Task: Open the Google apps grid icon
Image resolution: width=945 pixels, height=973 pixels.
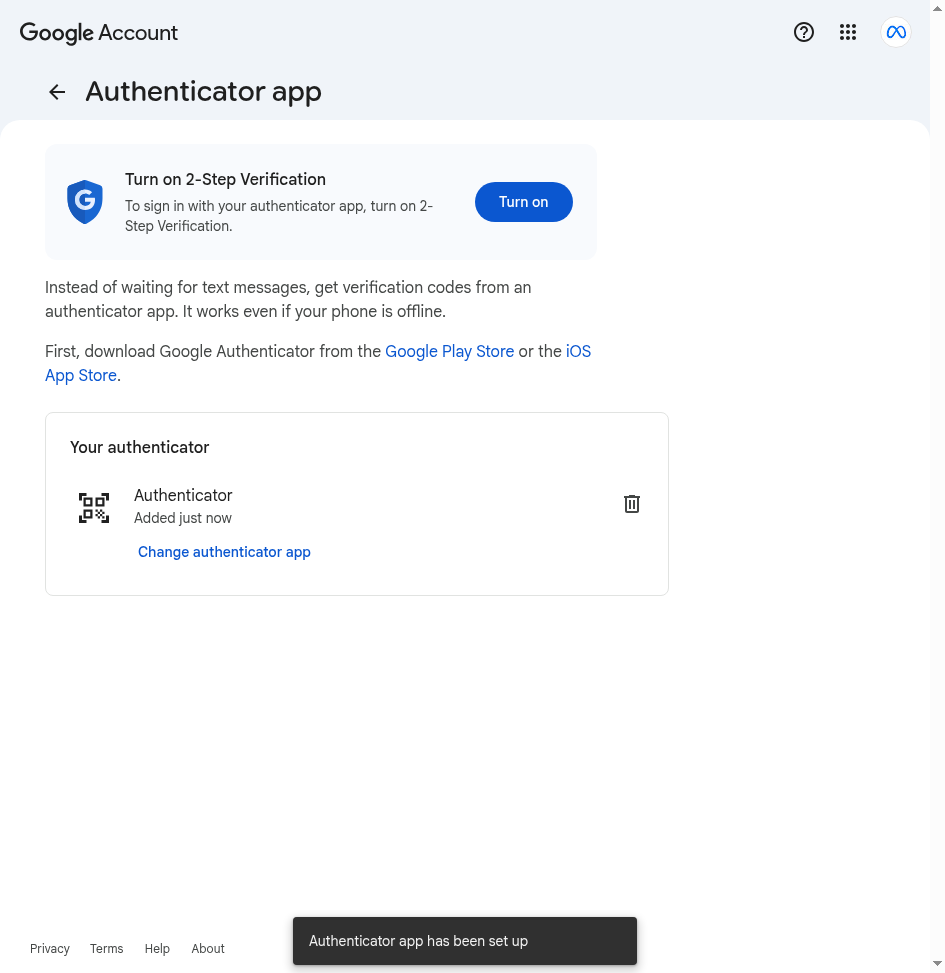Action: (x=848, y=32)
